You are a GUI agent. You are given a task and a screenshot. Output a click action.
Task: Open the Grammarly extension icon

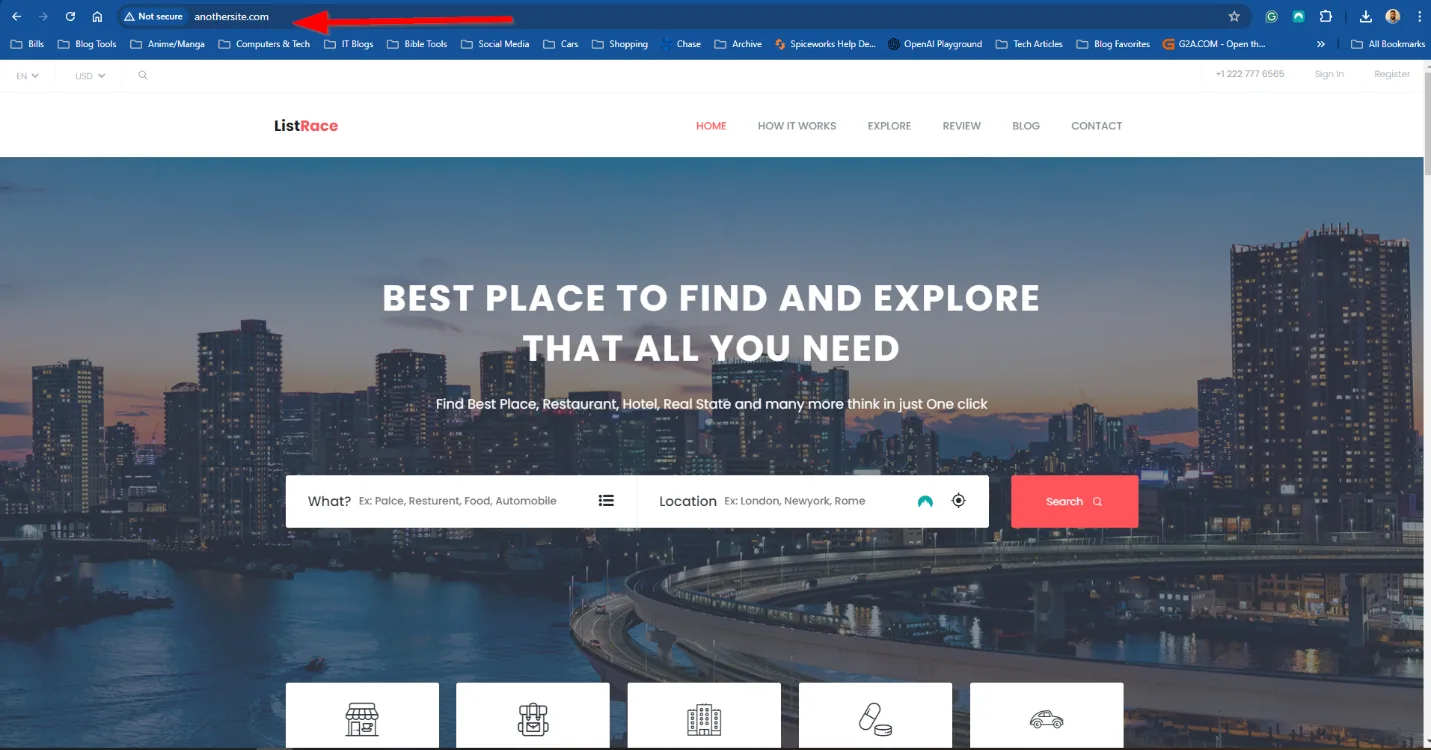[x=1271, y=16]
